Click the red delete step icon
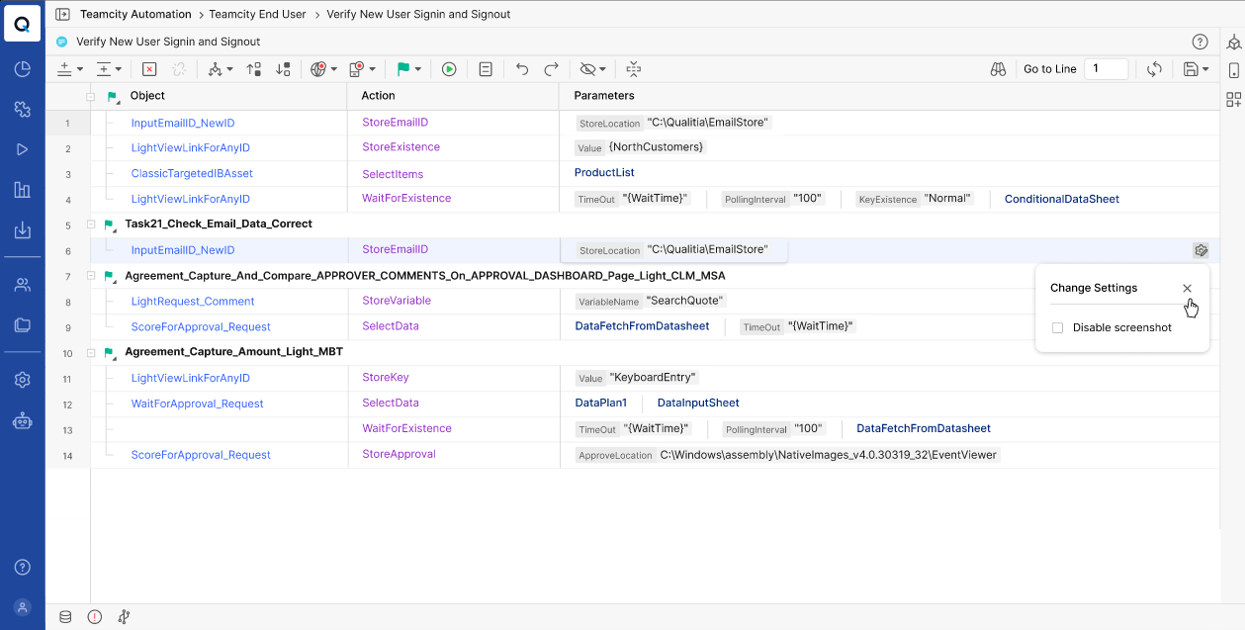Viewport: 1245px width, 630px height. (x=149, y=69)
